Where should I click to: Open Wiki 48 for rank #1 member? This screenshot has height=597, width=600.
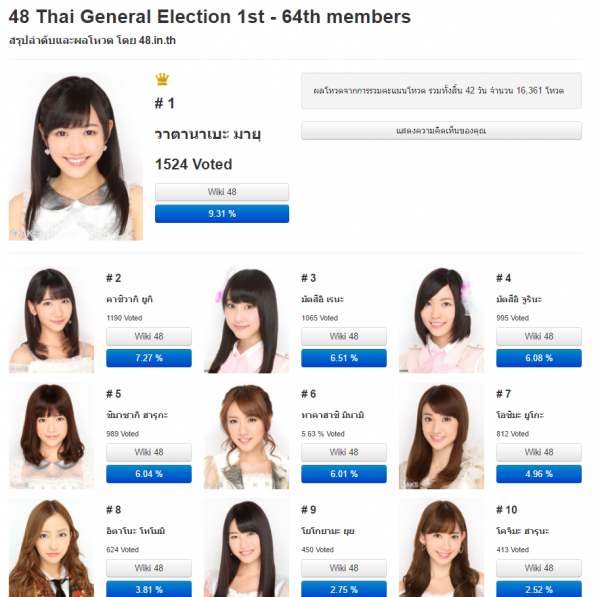[222, 192]
